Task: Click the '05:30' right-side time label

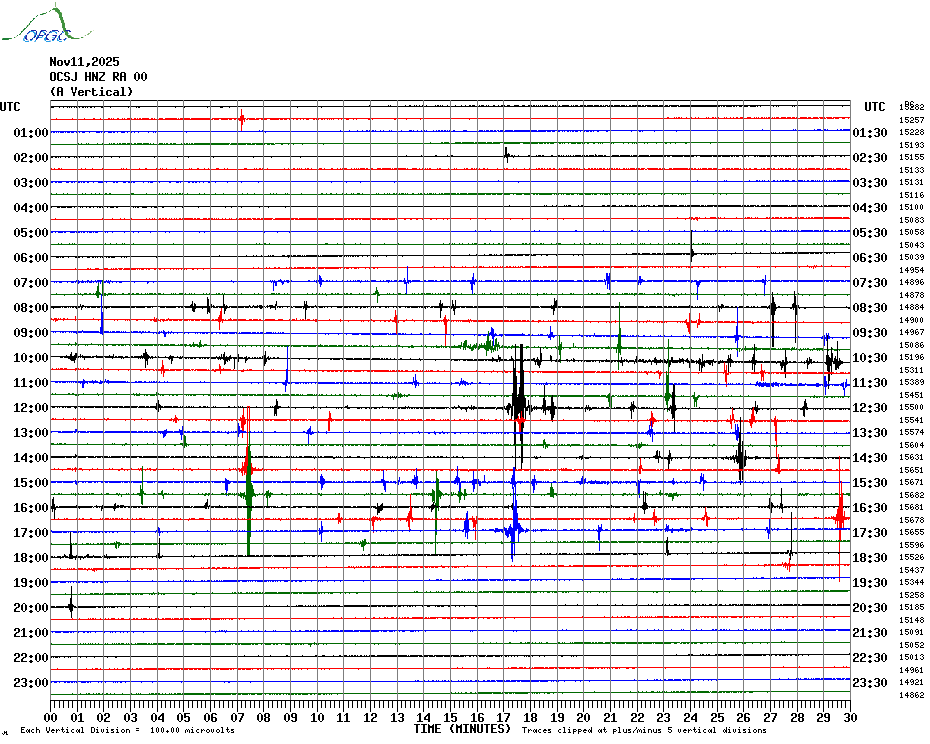Action: pos(870,233)
